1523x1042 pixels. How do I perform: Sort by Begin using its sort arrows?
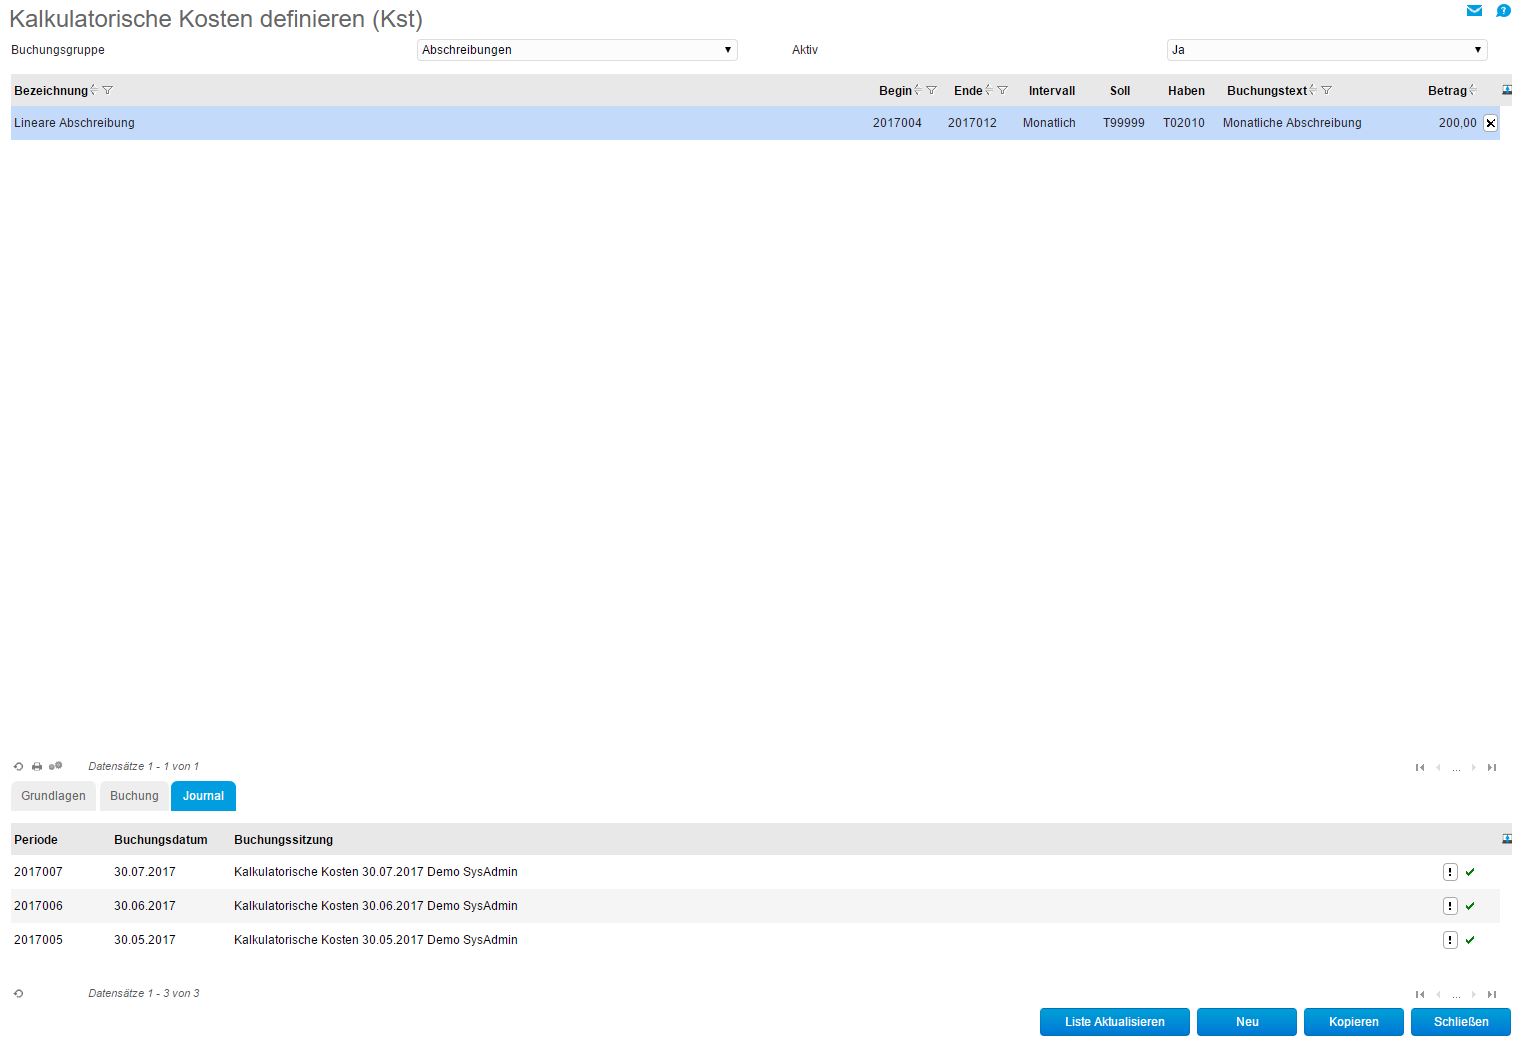click(918, 90)
